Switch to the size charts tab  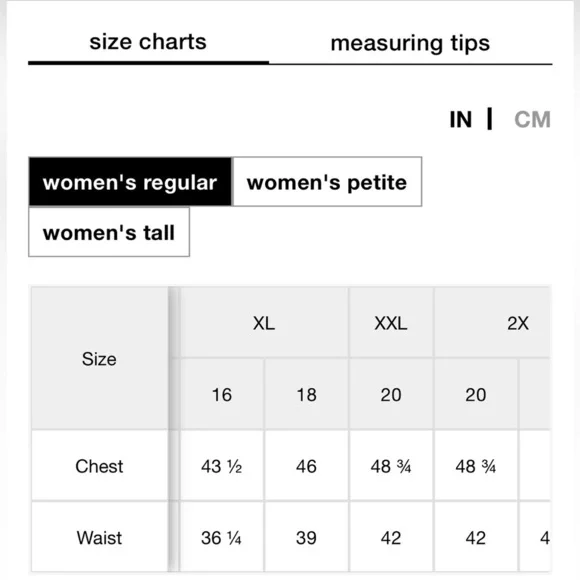coord(148,42)
